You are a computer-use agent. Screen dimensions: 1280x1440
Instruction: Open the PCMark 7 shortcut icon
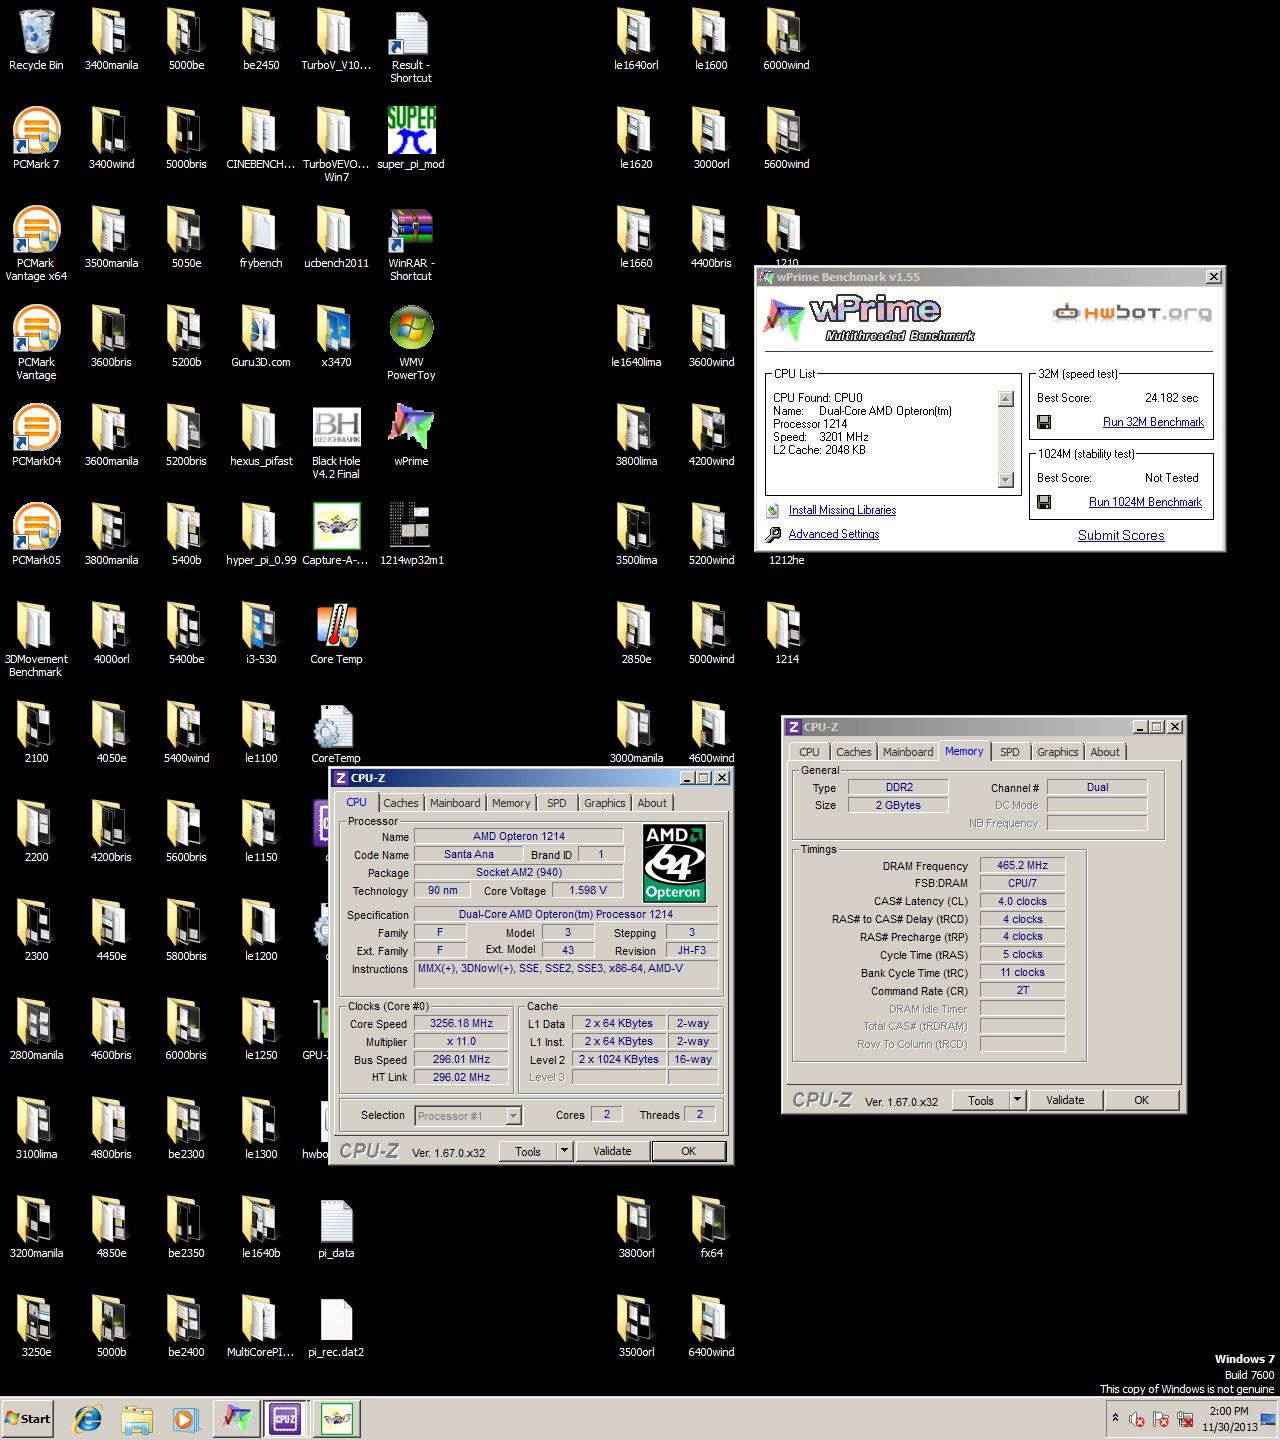[36, 139]
